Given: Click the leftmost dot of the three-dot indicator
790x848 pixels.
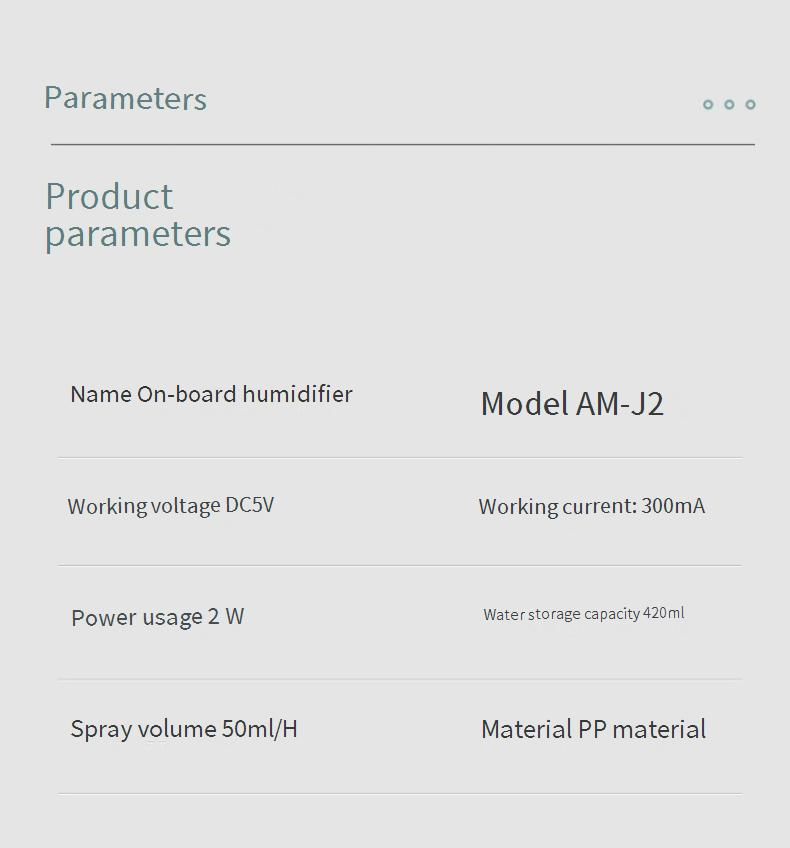Looking at the screenshot, I should [x=708, y=104].
